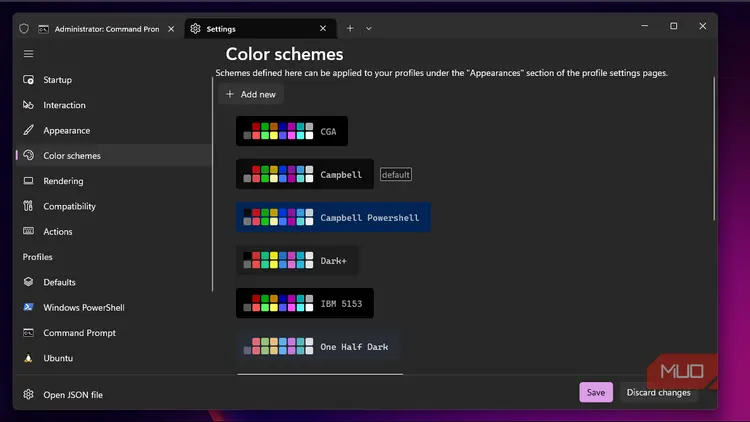Open the hamburger navigation menu
This screenshot has height=422, width=750.
tap(28, 54)
